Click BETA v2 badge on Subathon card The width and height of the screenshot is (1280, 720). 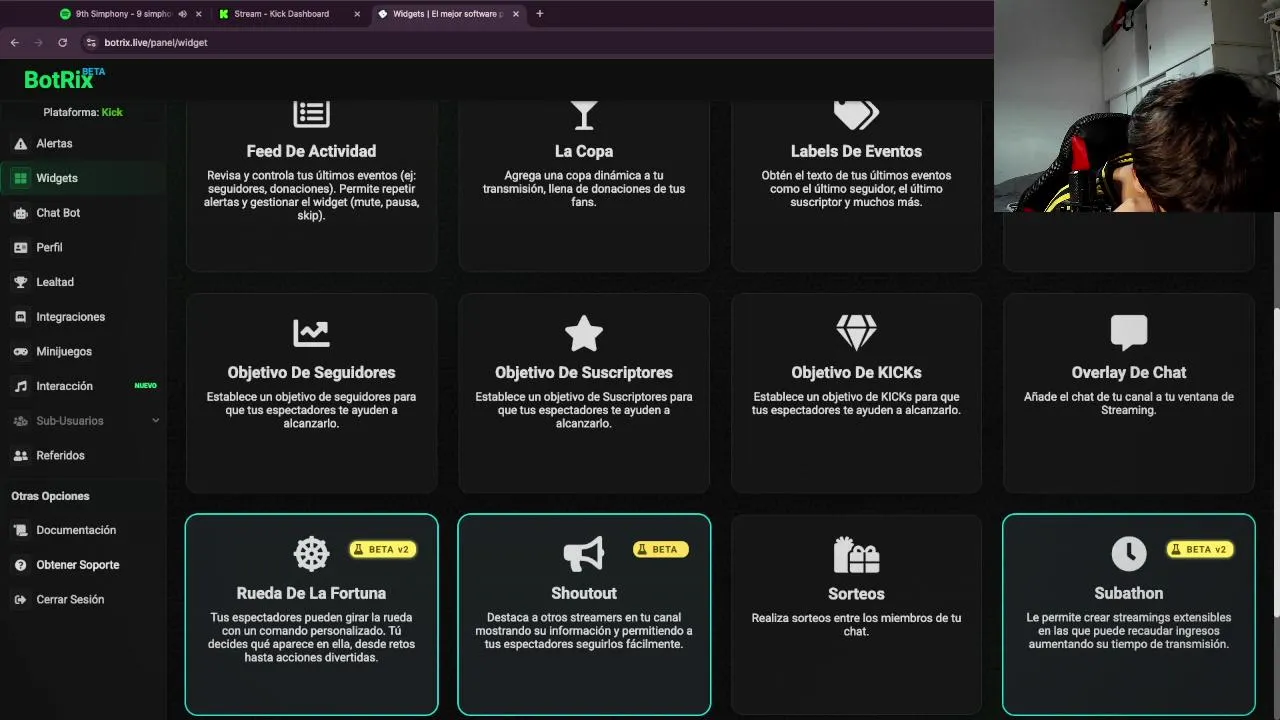1198,549
